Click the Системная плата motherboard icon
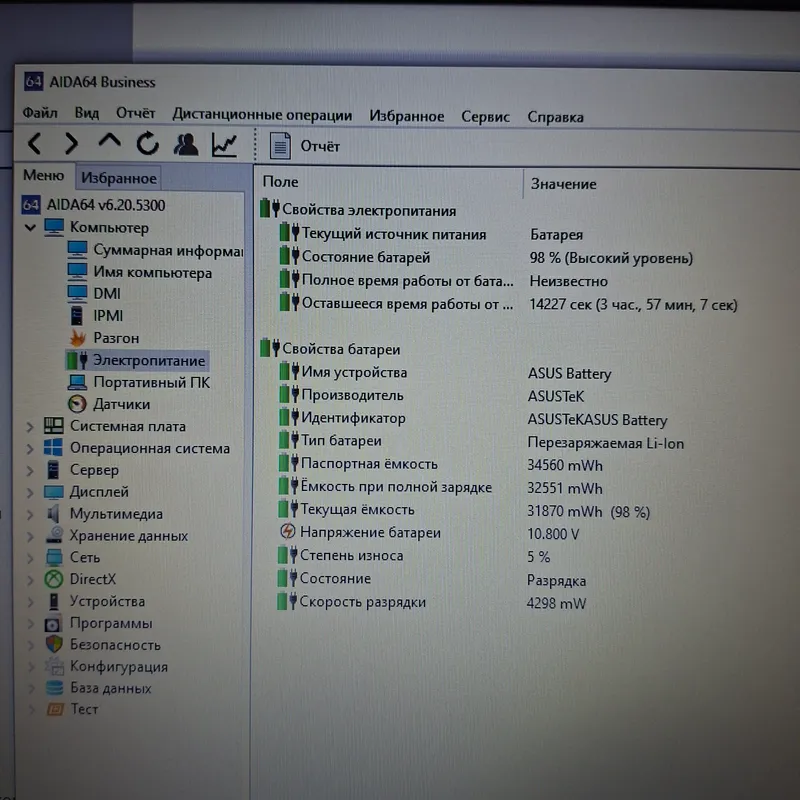 54,426
